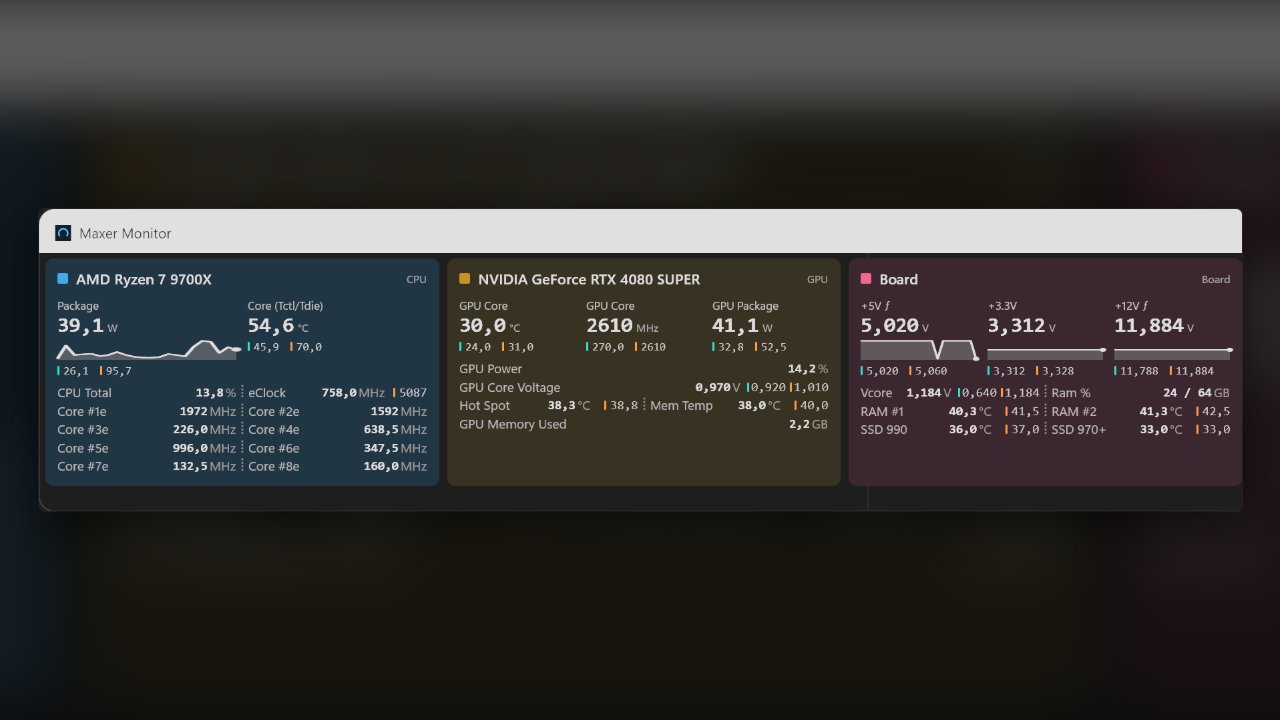Click the +12V voltage graph bar

point(1173,354)
